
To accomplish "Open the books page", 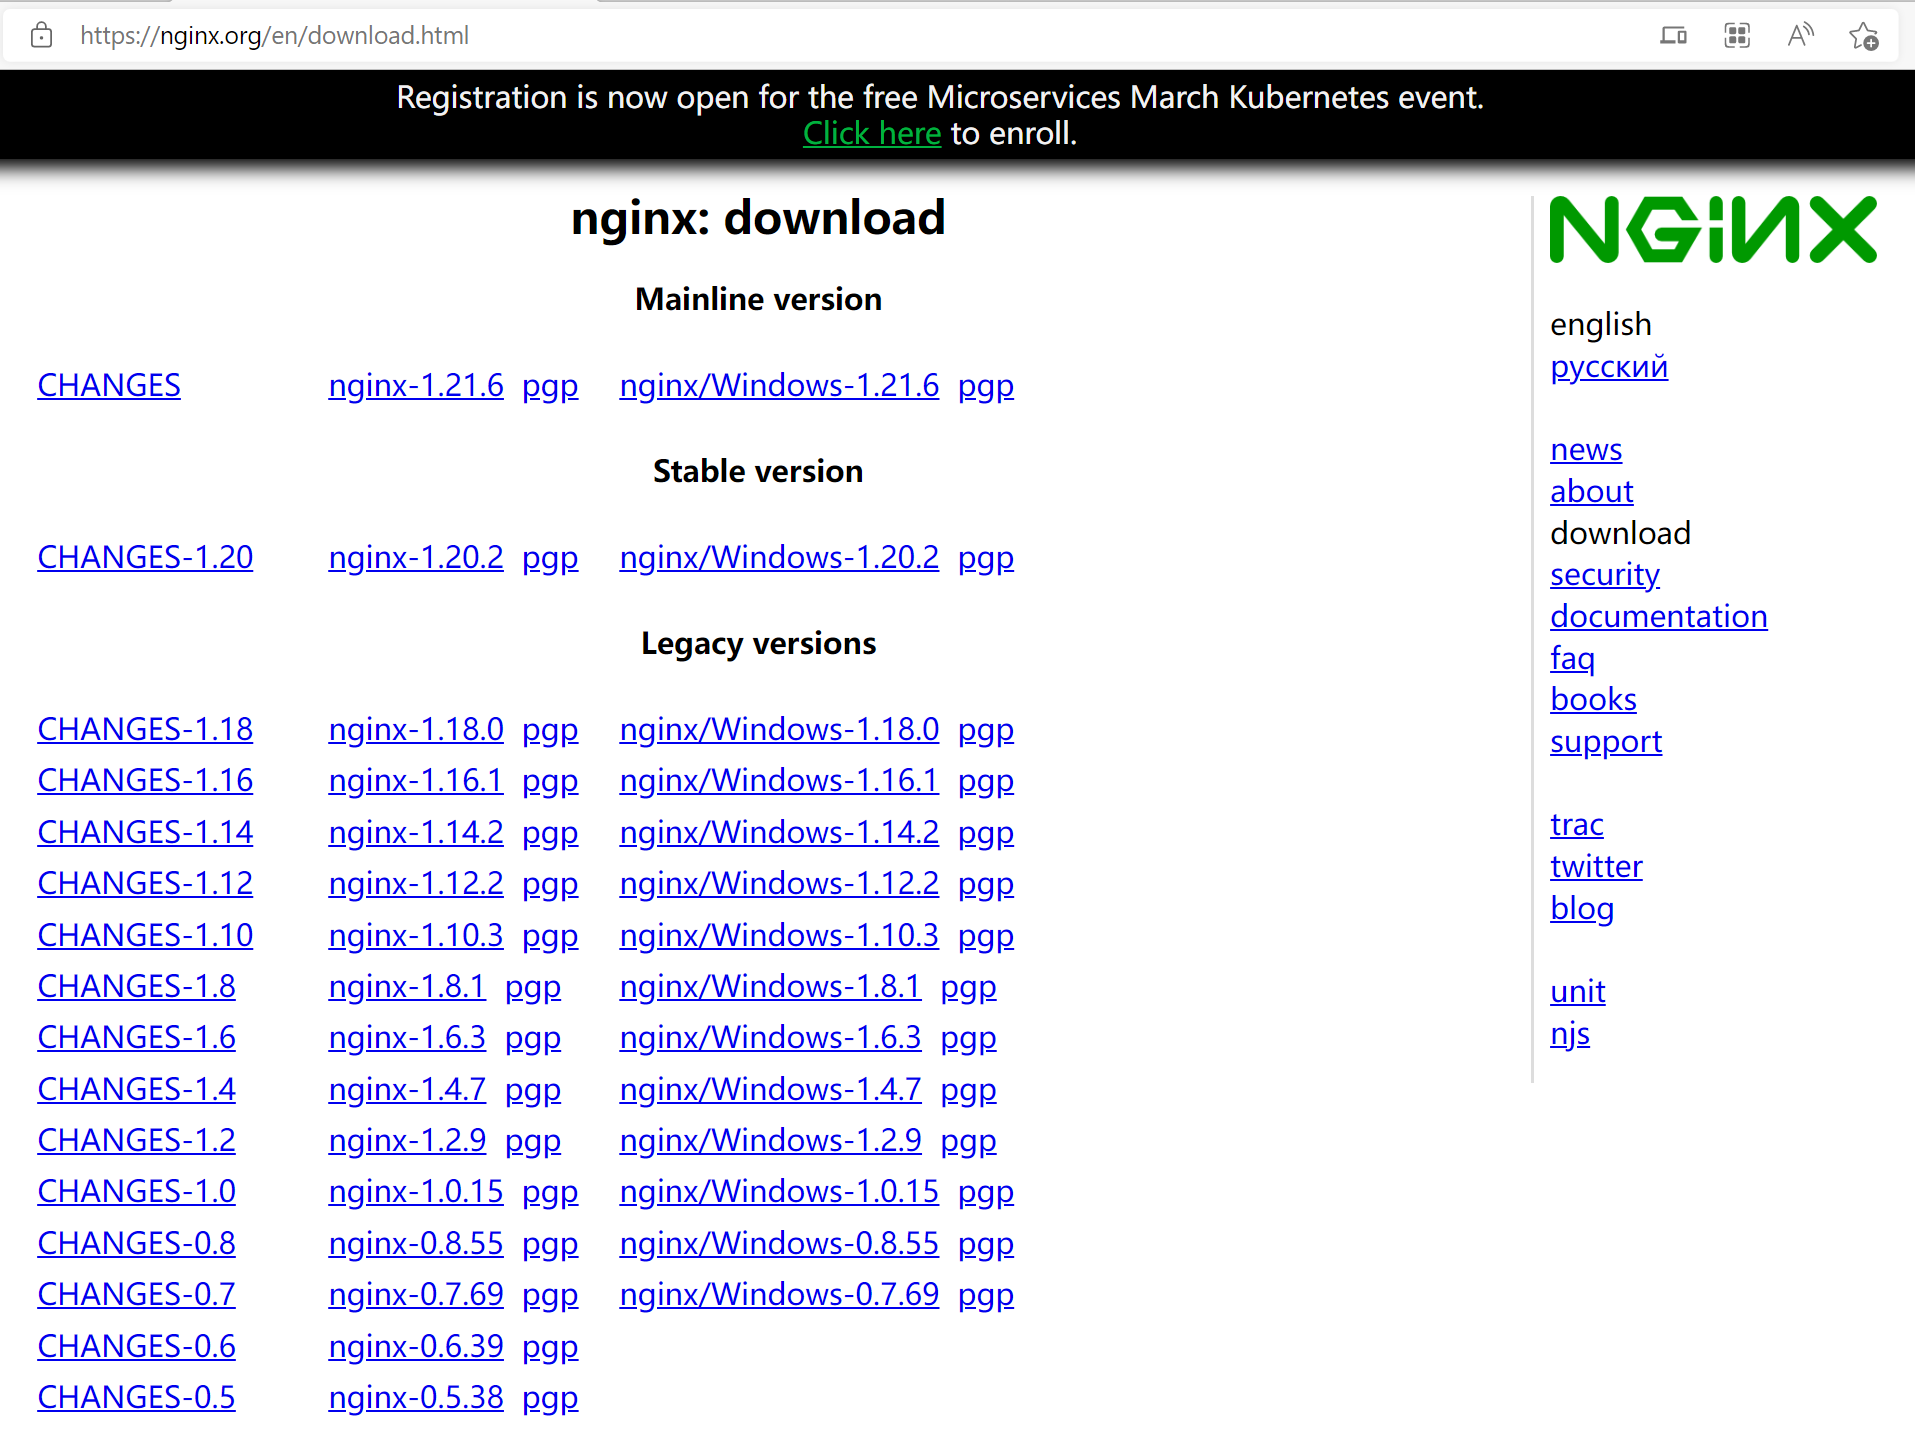I will (x=1593, y=699).
